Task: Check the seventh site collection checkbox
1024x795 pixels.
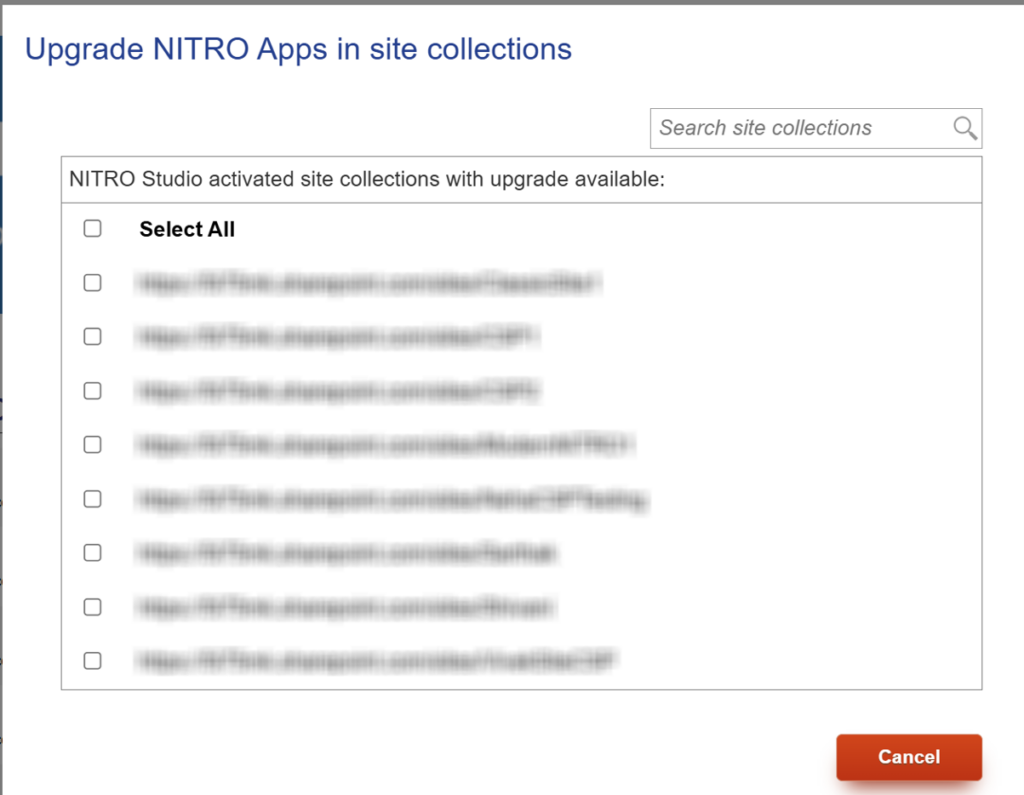Action: (x=93, y=607)
